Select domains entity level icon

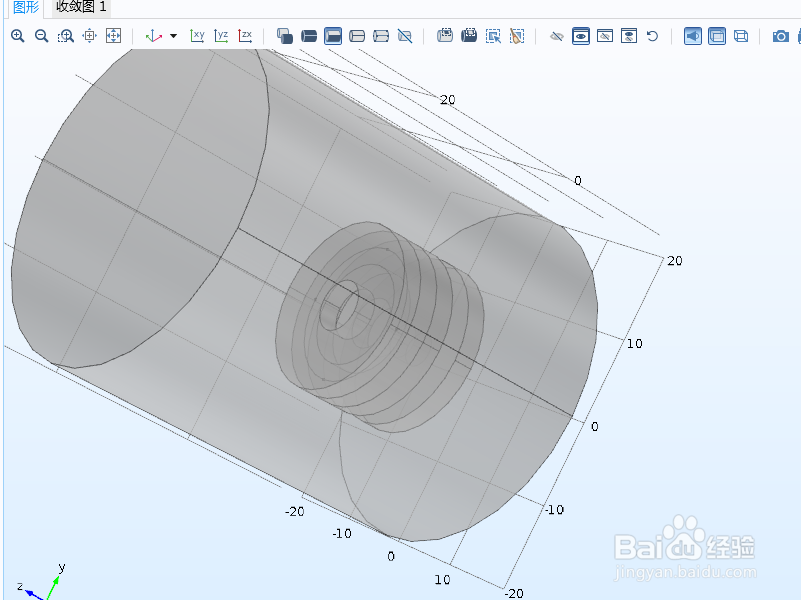click(309, 36)
